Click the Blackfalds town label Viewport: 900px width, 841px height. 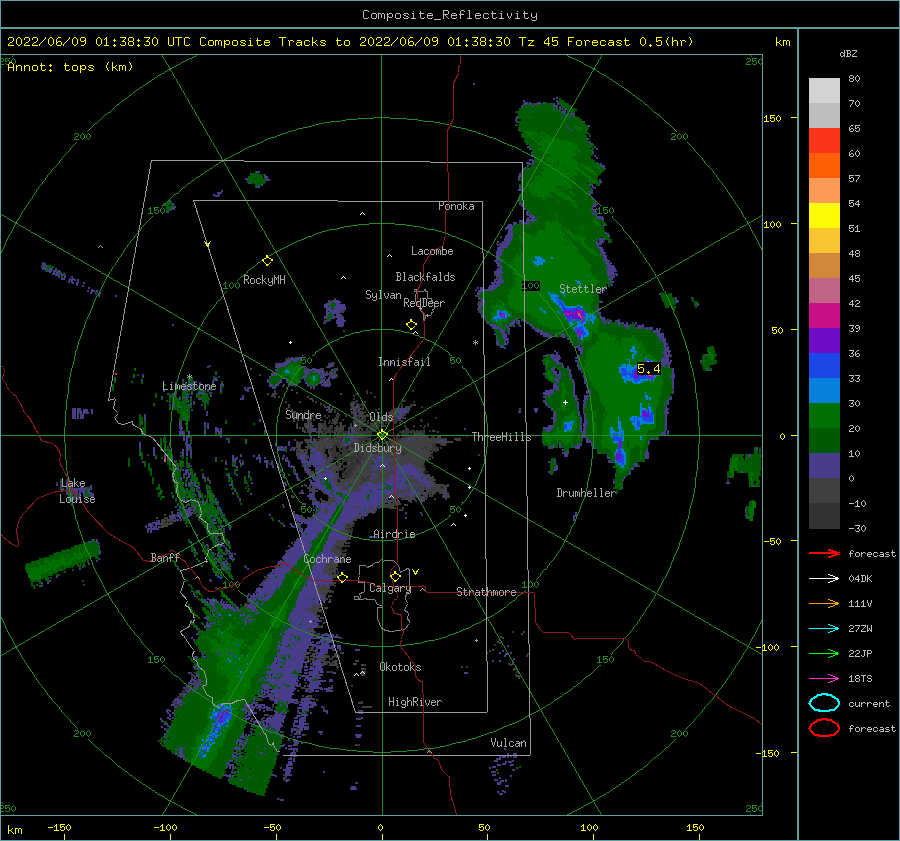coord(425,277)
